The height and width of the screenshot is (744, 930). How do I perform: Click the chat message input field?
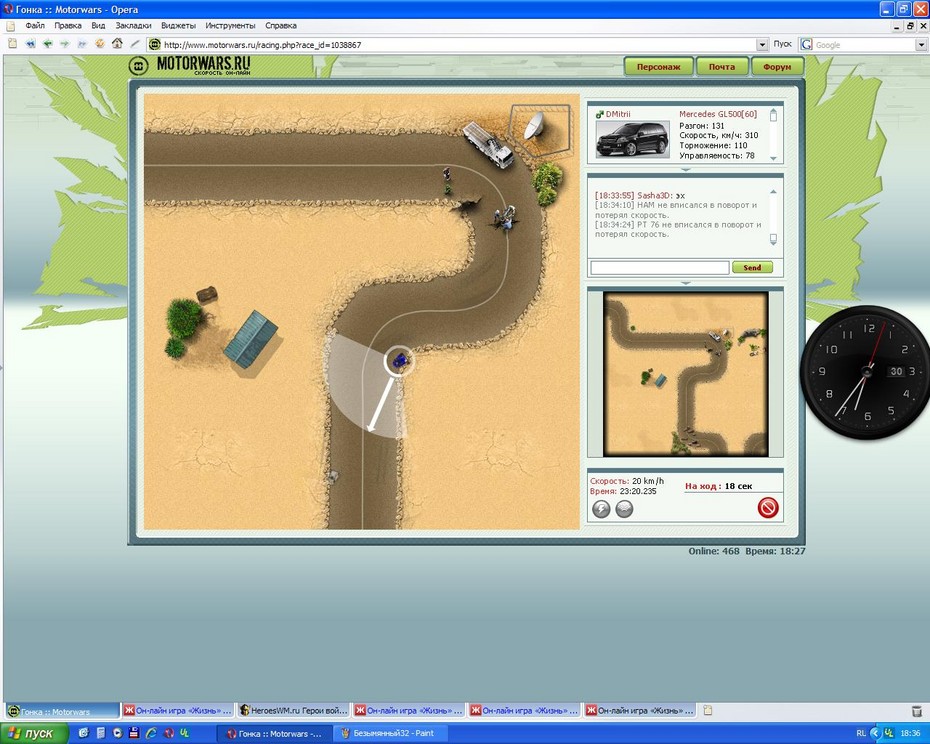[659, 268]
